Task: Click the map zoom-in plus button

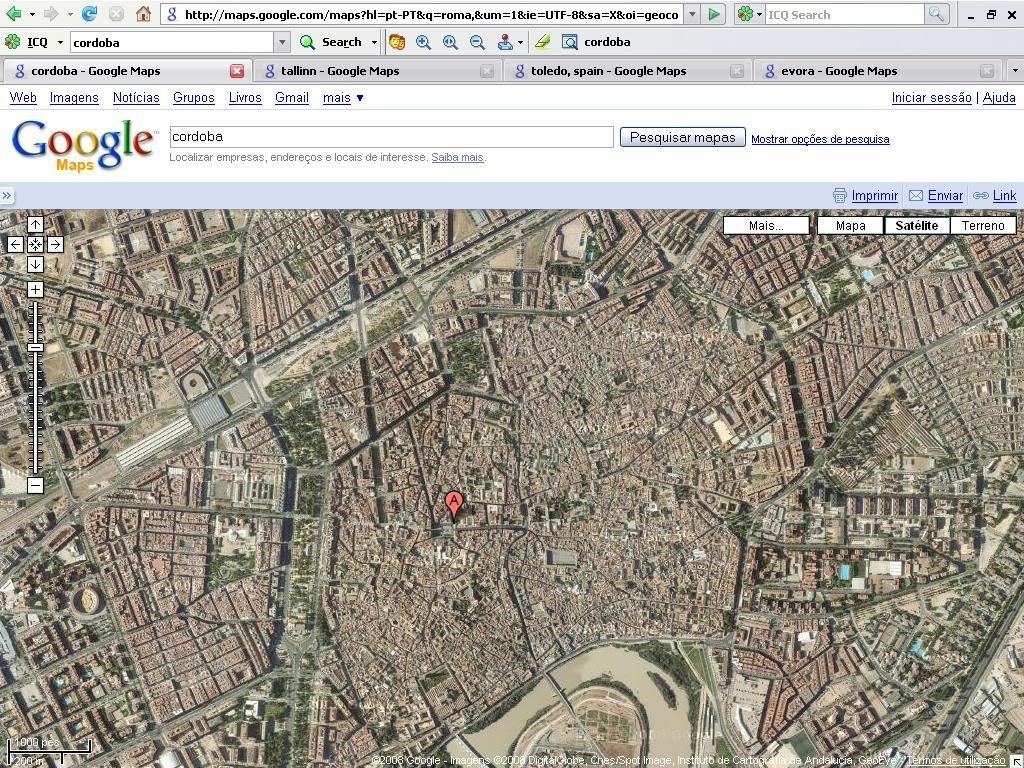Action: pos(35,290)
